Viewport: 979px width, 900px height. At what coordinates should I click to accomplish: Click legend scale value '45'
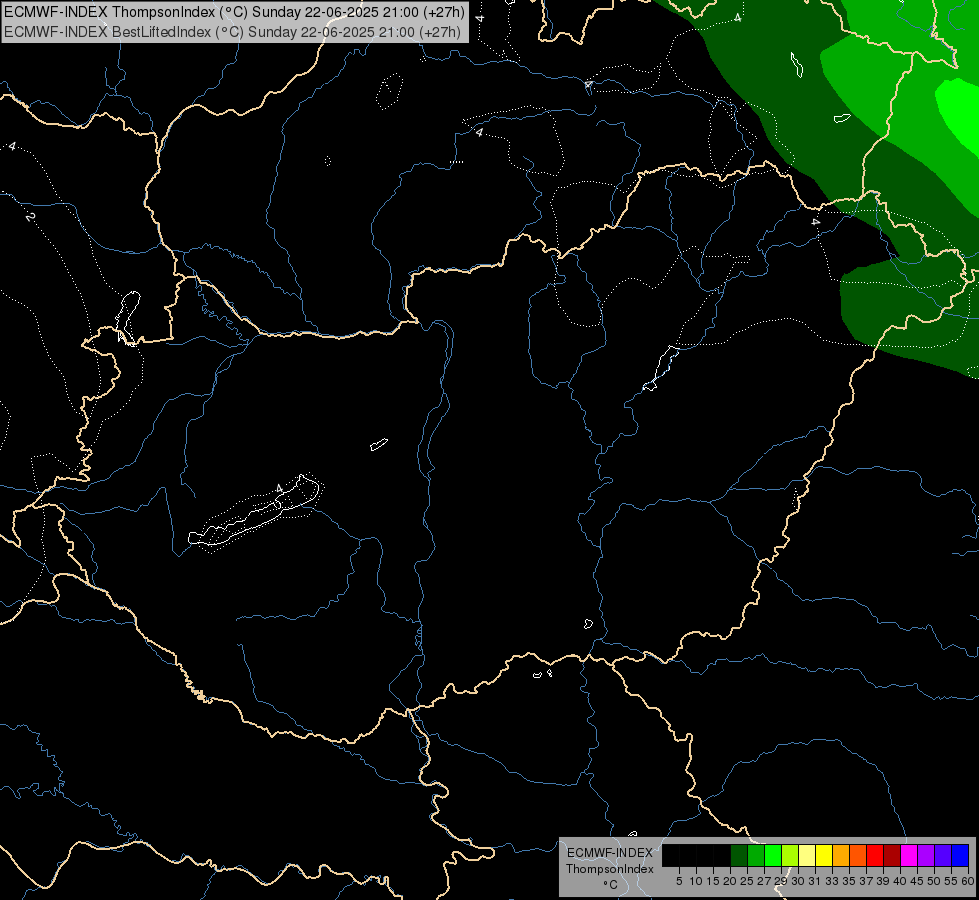918,881
